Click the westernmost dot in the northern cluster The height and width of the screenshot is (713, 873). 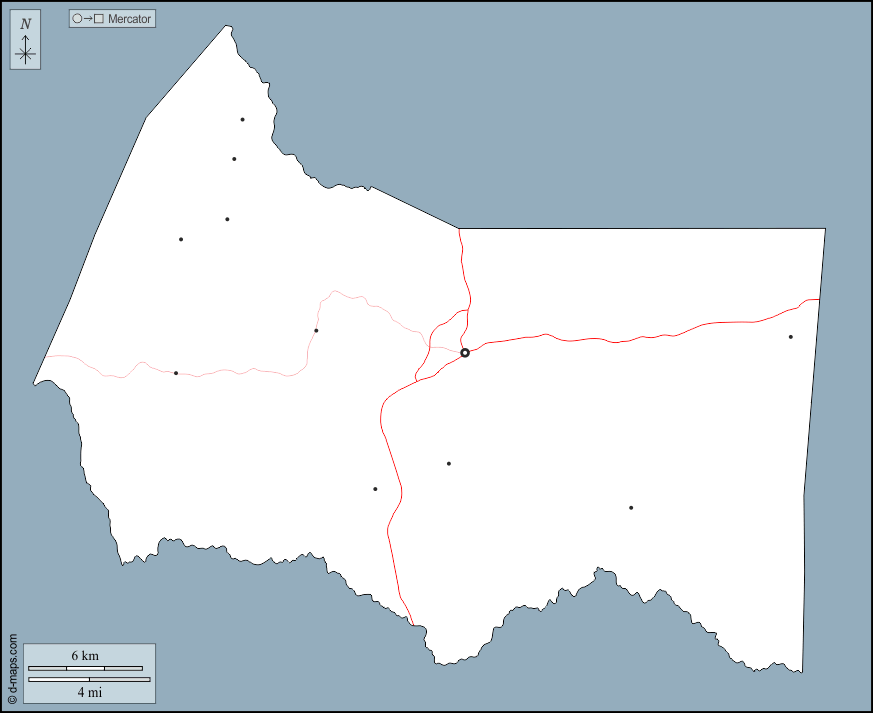181,239
